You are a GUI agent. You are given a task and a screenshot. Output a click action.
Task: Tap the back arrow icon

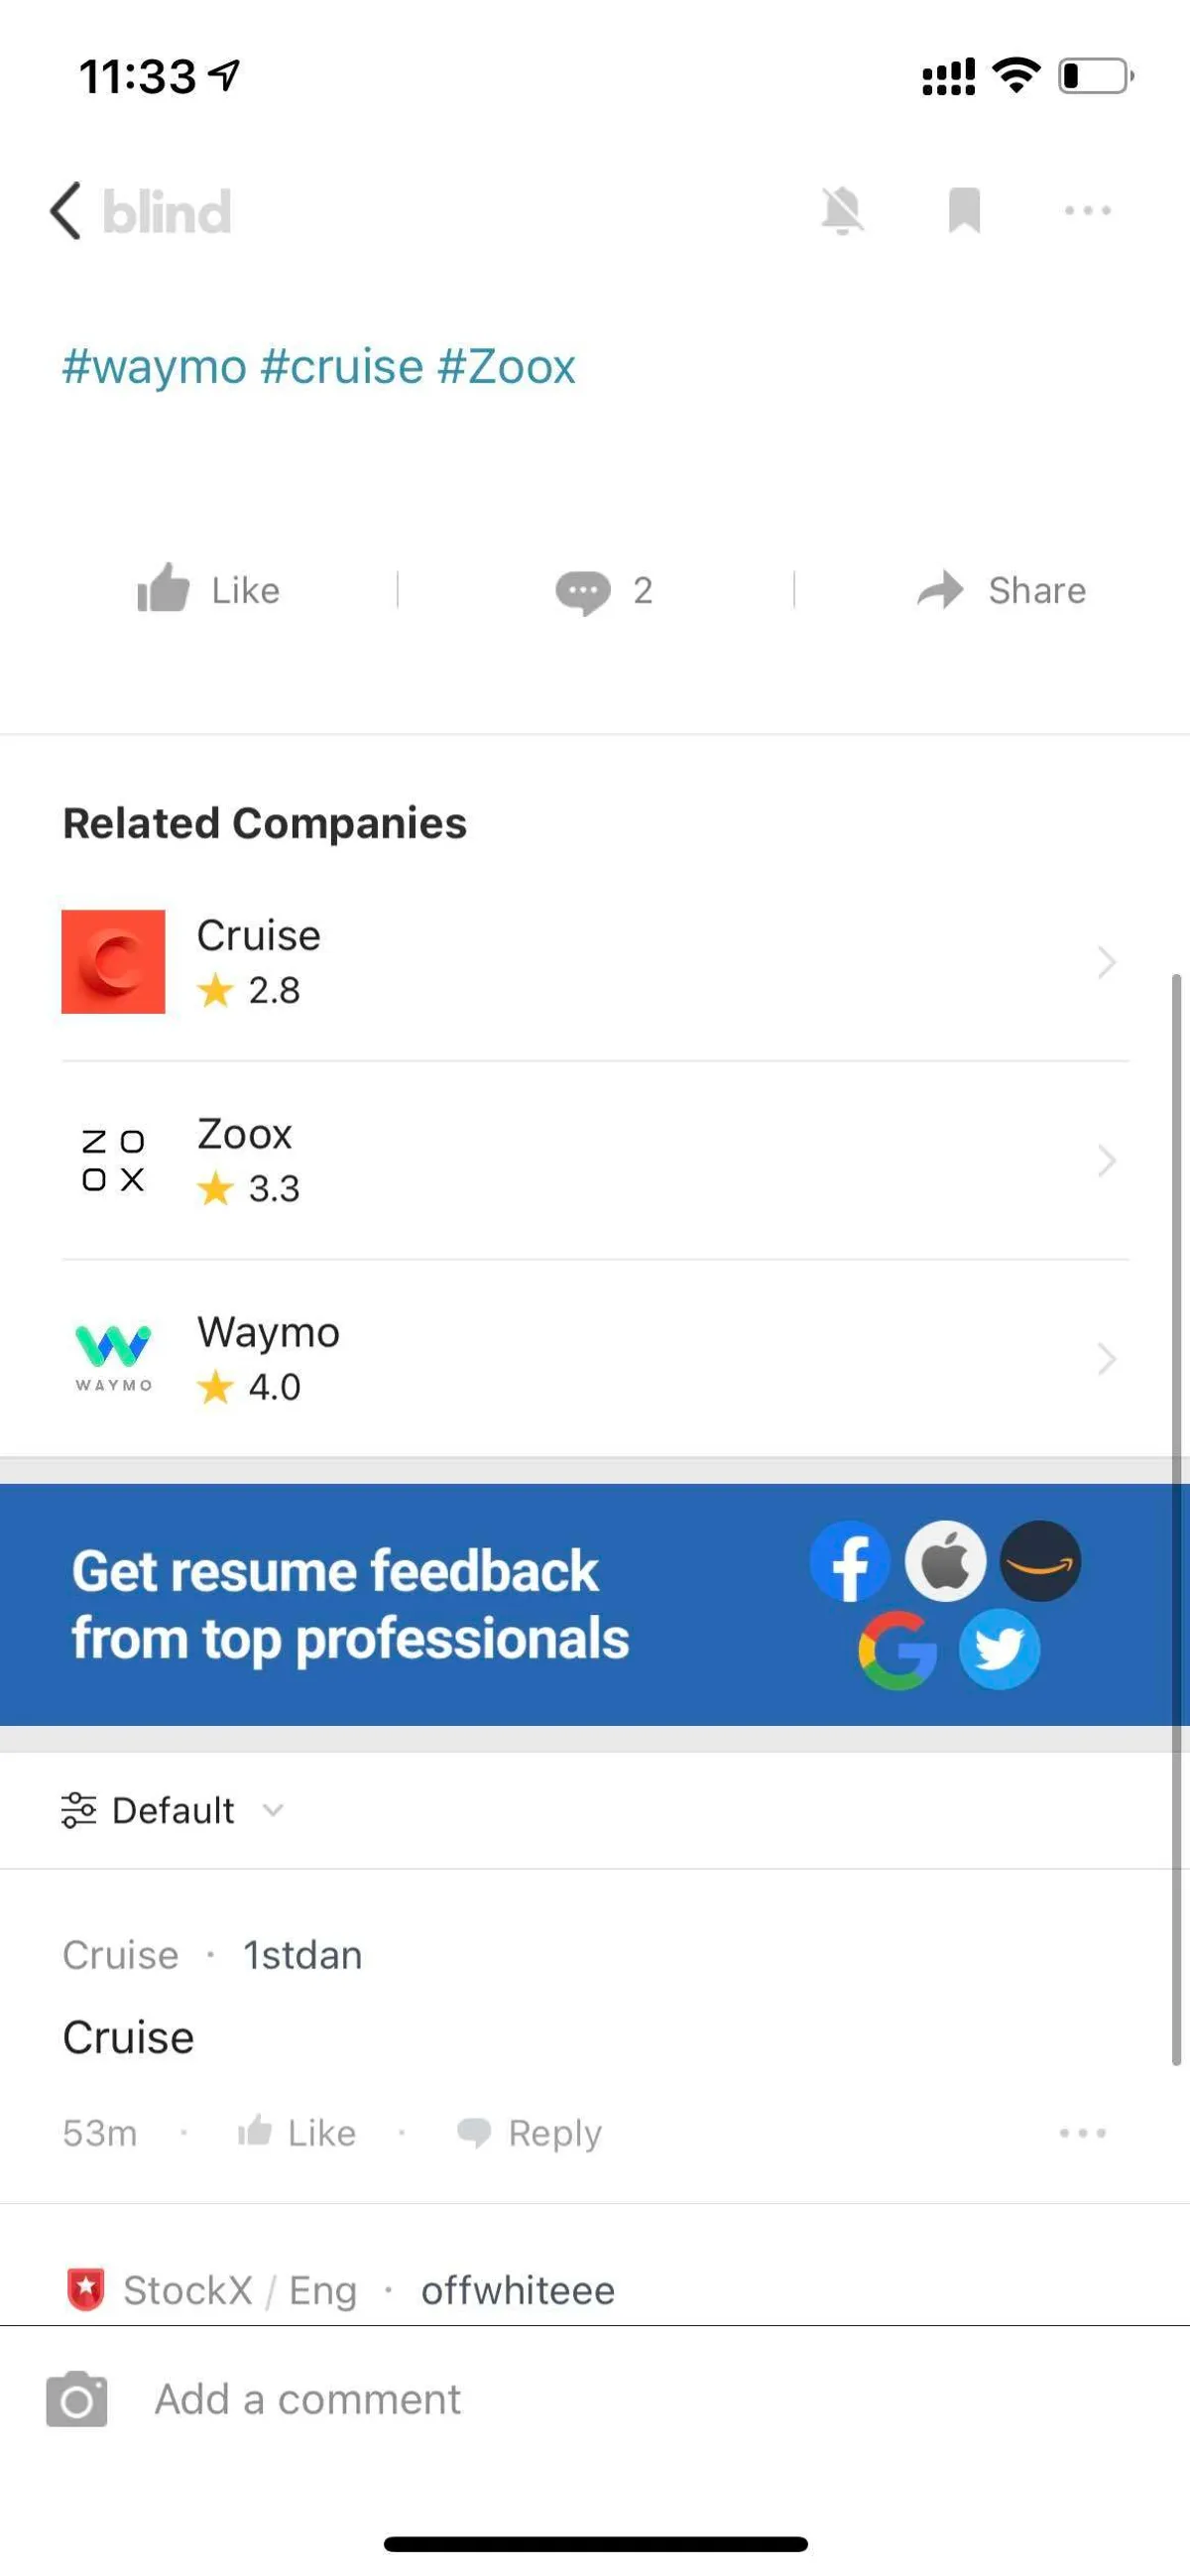pyautogui.click(x=66, y=211)
